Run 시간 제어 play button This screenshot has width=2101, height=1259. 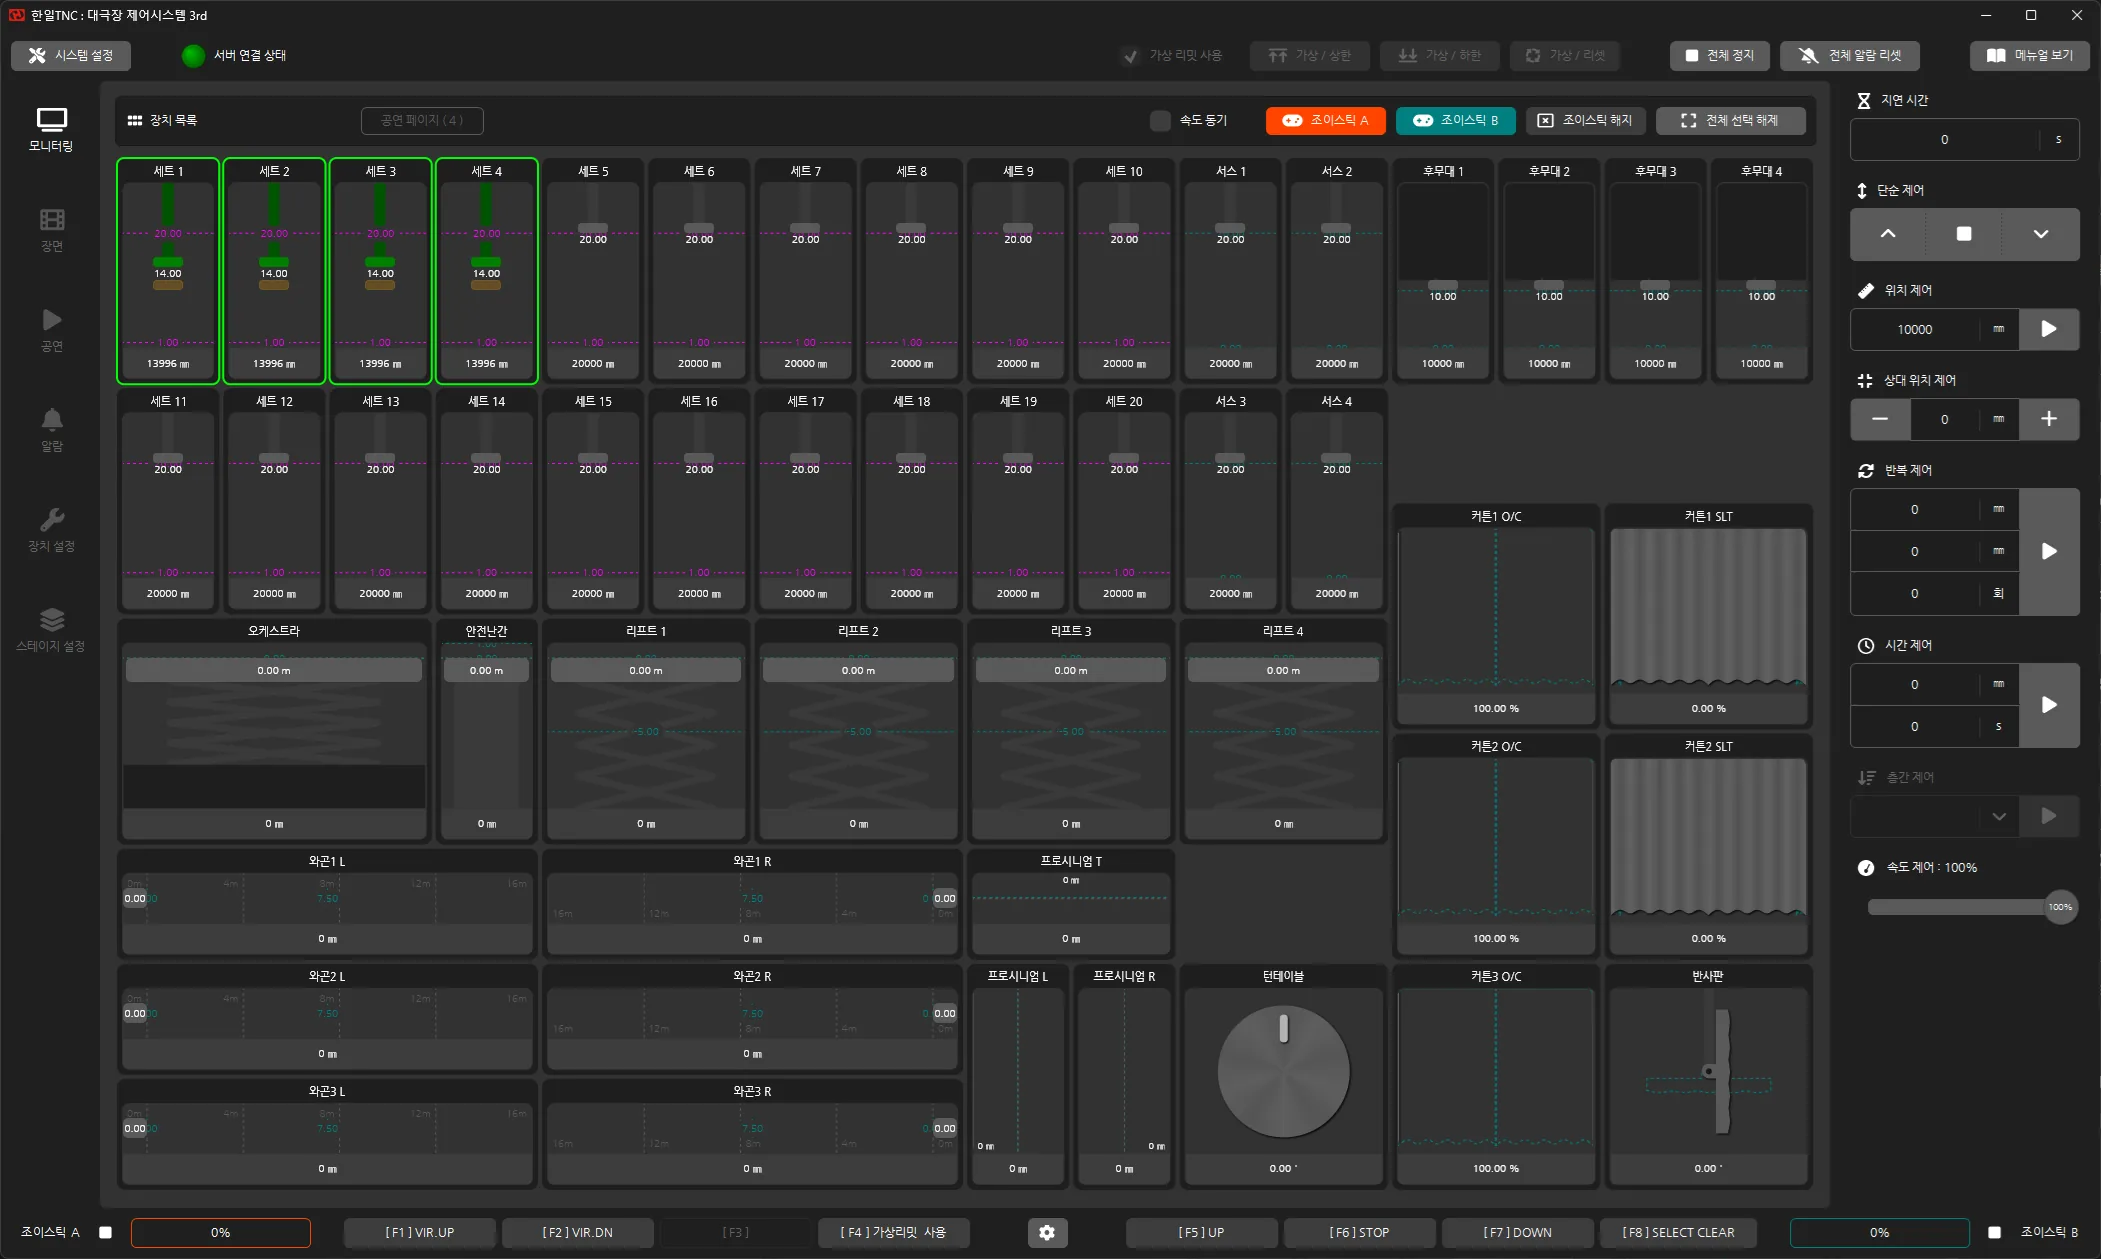point(2049,705)
